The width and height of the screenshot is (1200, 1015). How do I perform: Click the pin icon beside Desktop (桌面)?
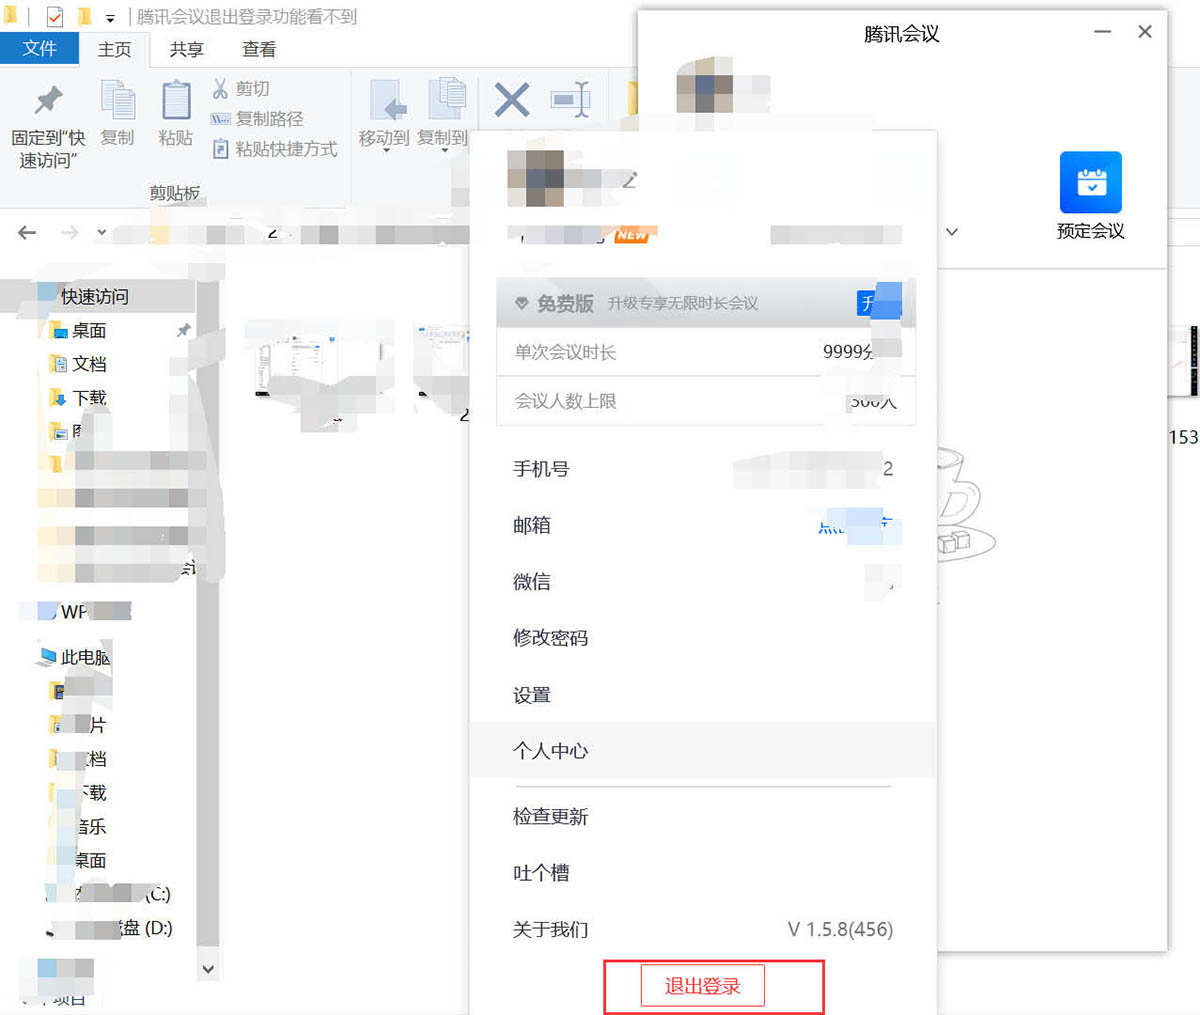point(184,330)
